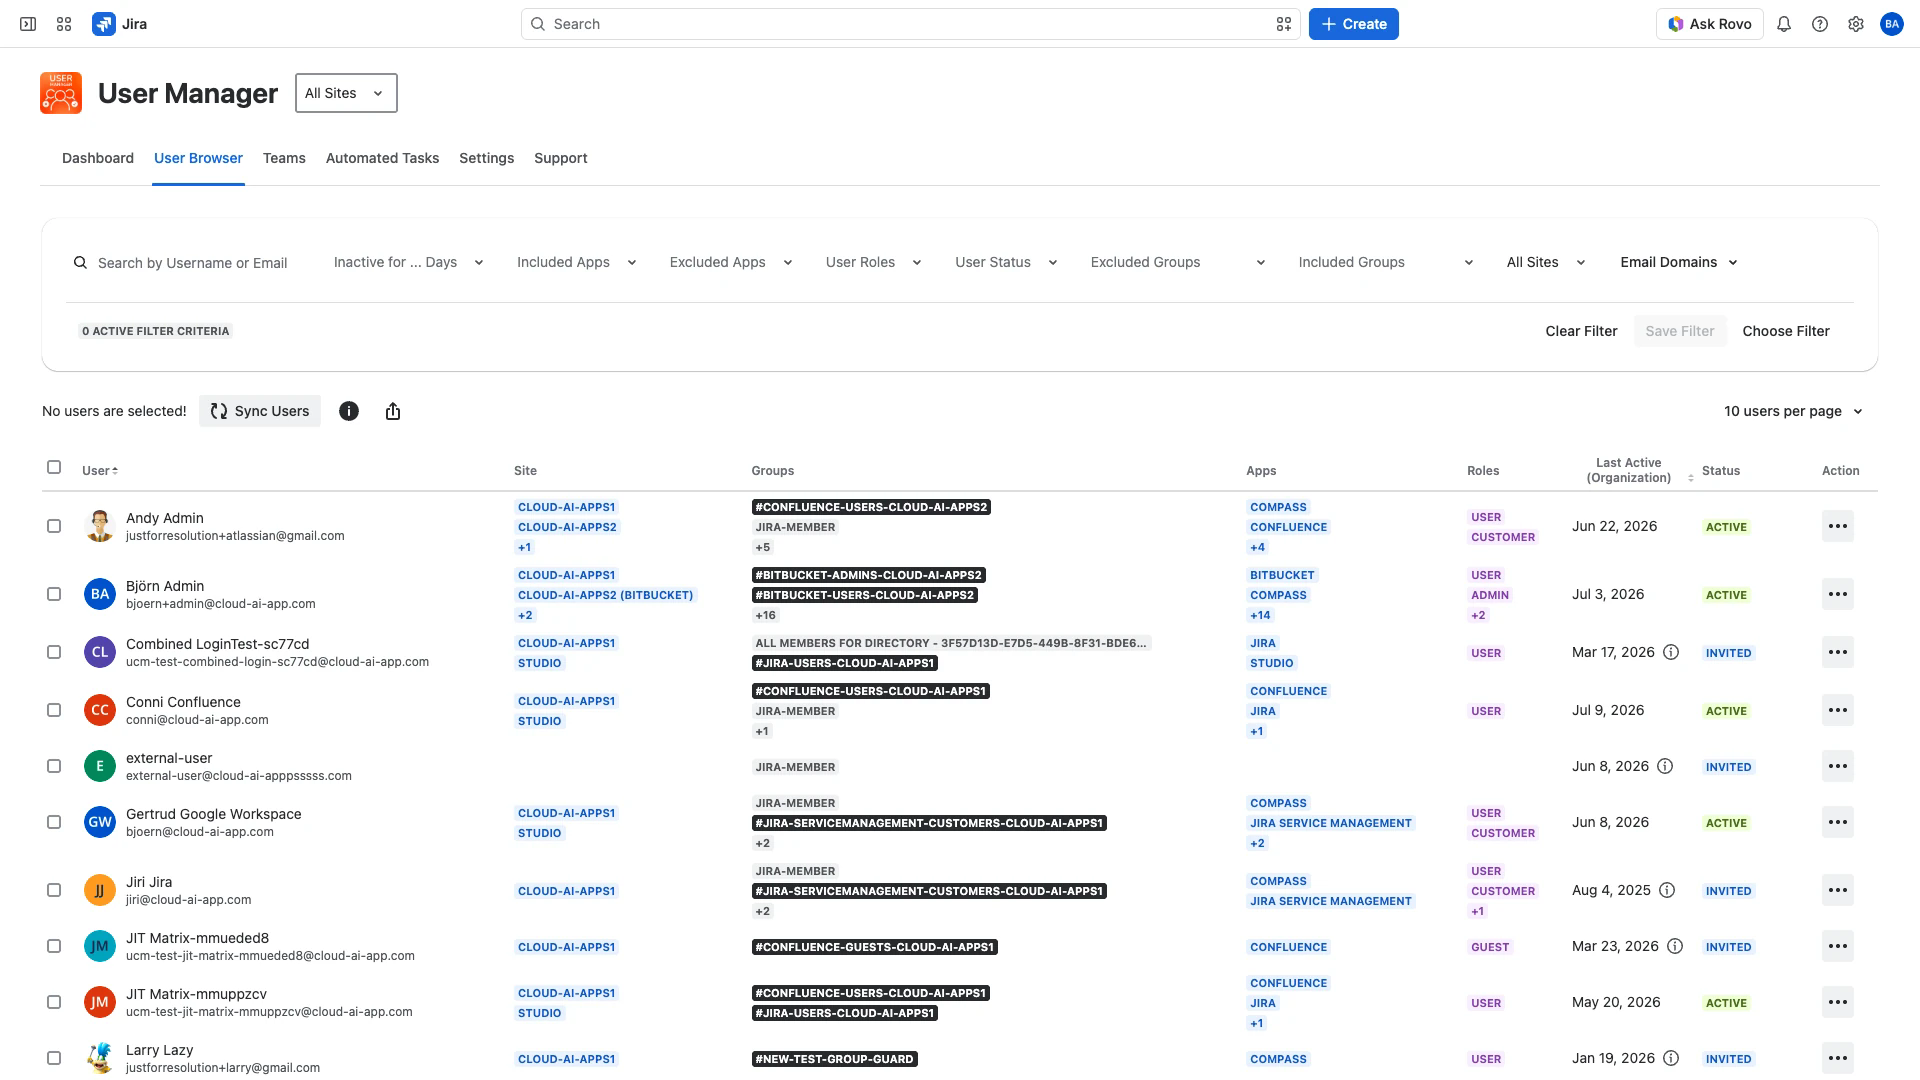The image size is (1920, 1080).
Task: Expand the Included Apps filter
Action: tap(577, 262)
